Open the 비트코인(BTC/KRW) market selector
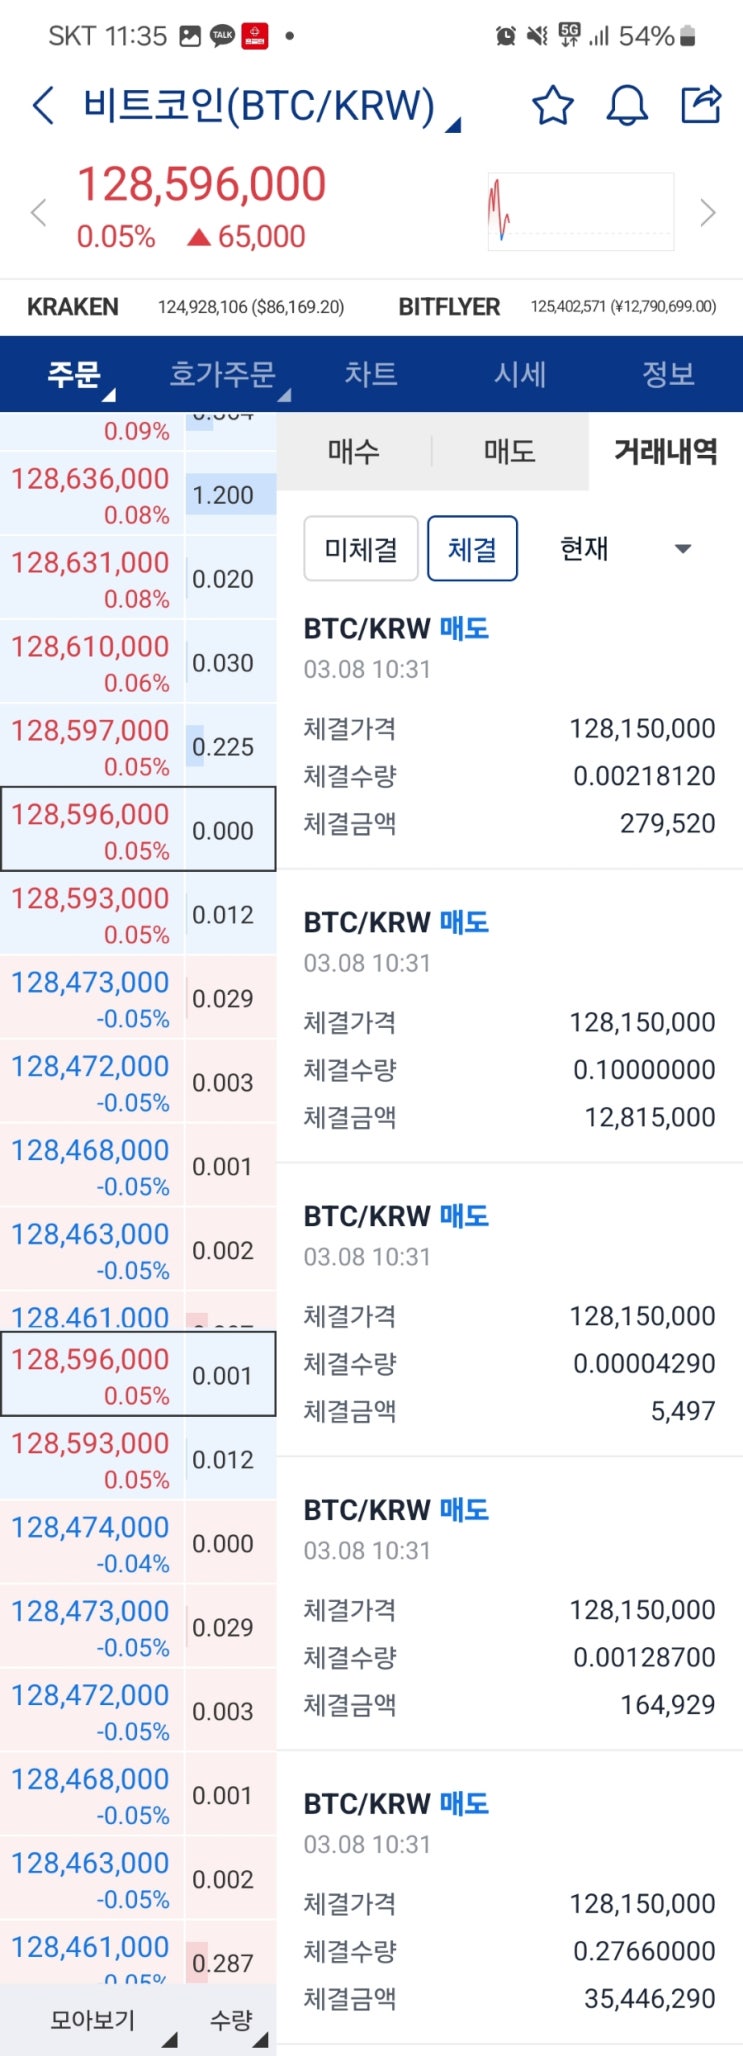Viewport: 743px width, 2056px height. 270,106
